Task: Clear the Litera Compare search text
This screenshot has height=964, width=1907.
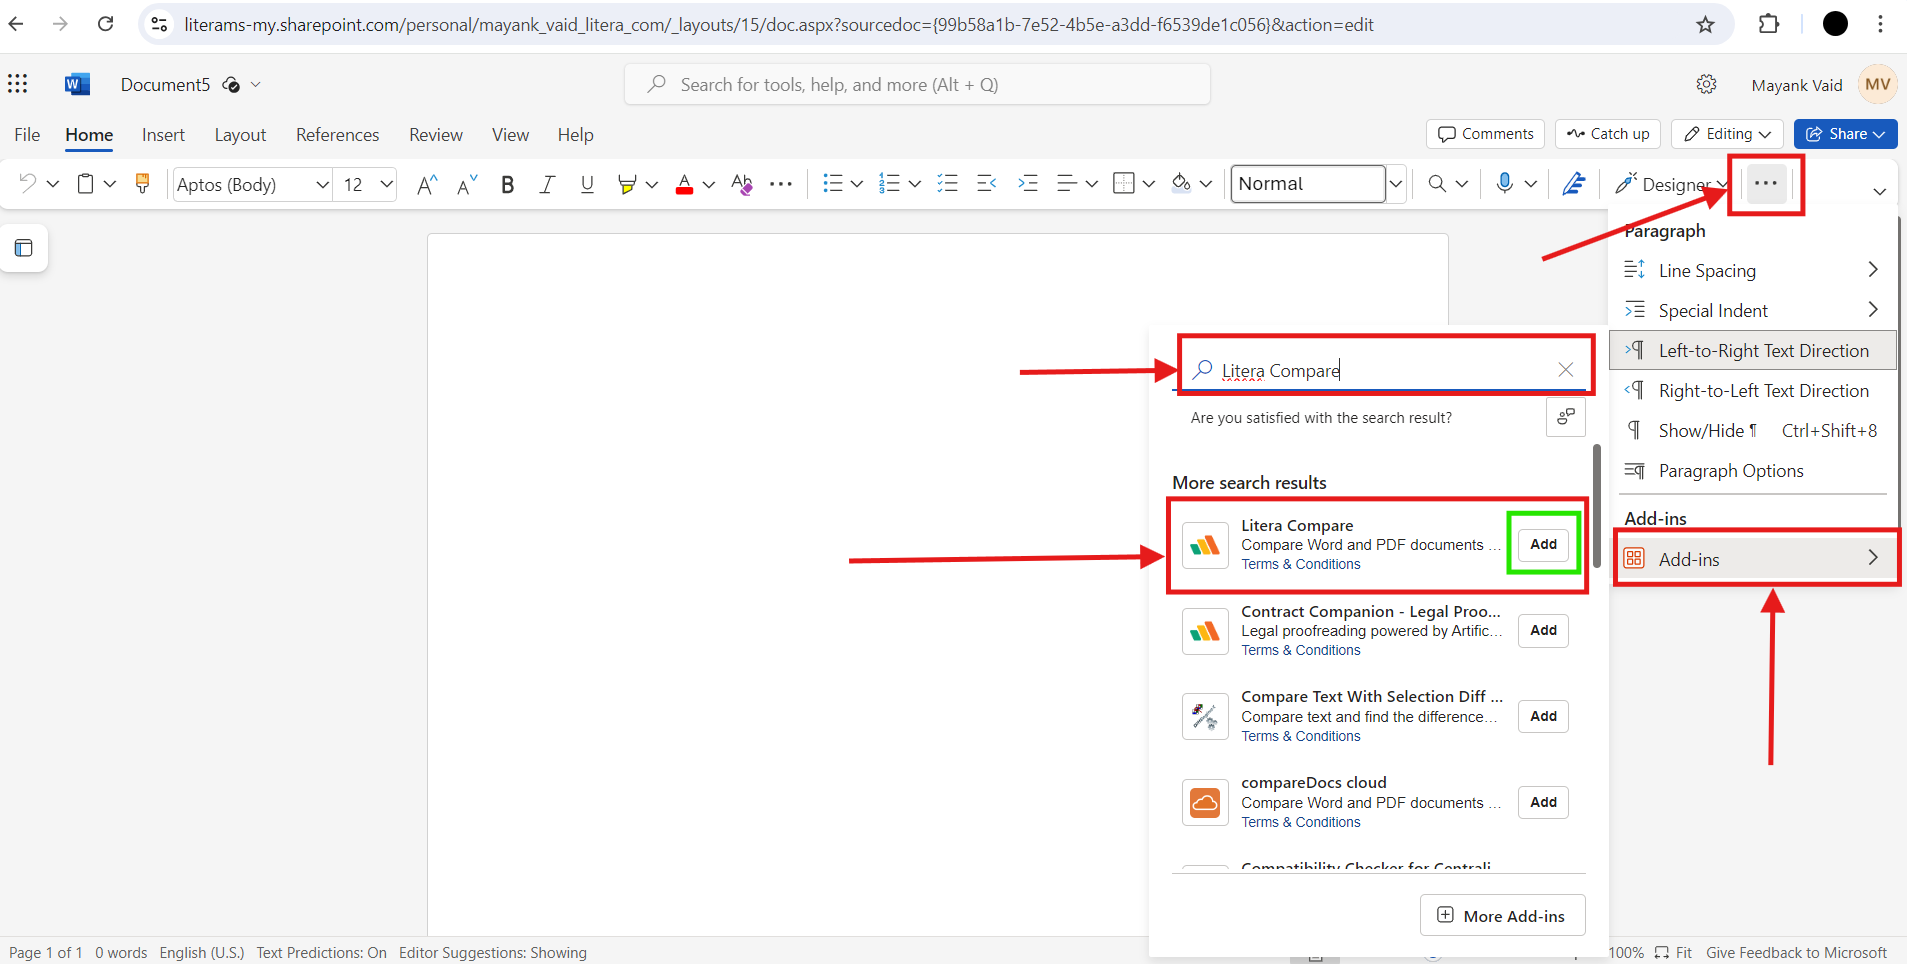Action: pyautogui.click(x=1565, y=369)
